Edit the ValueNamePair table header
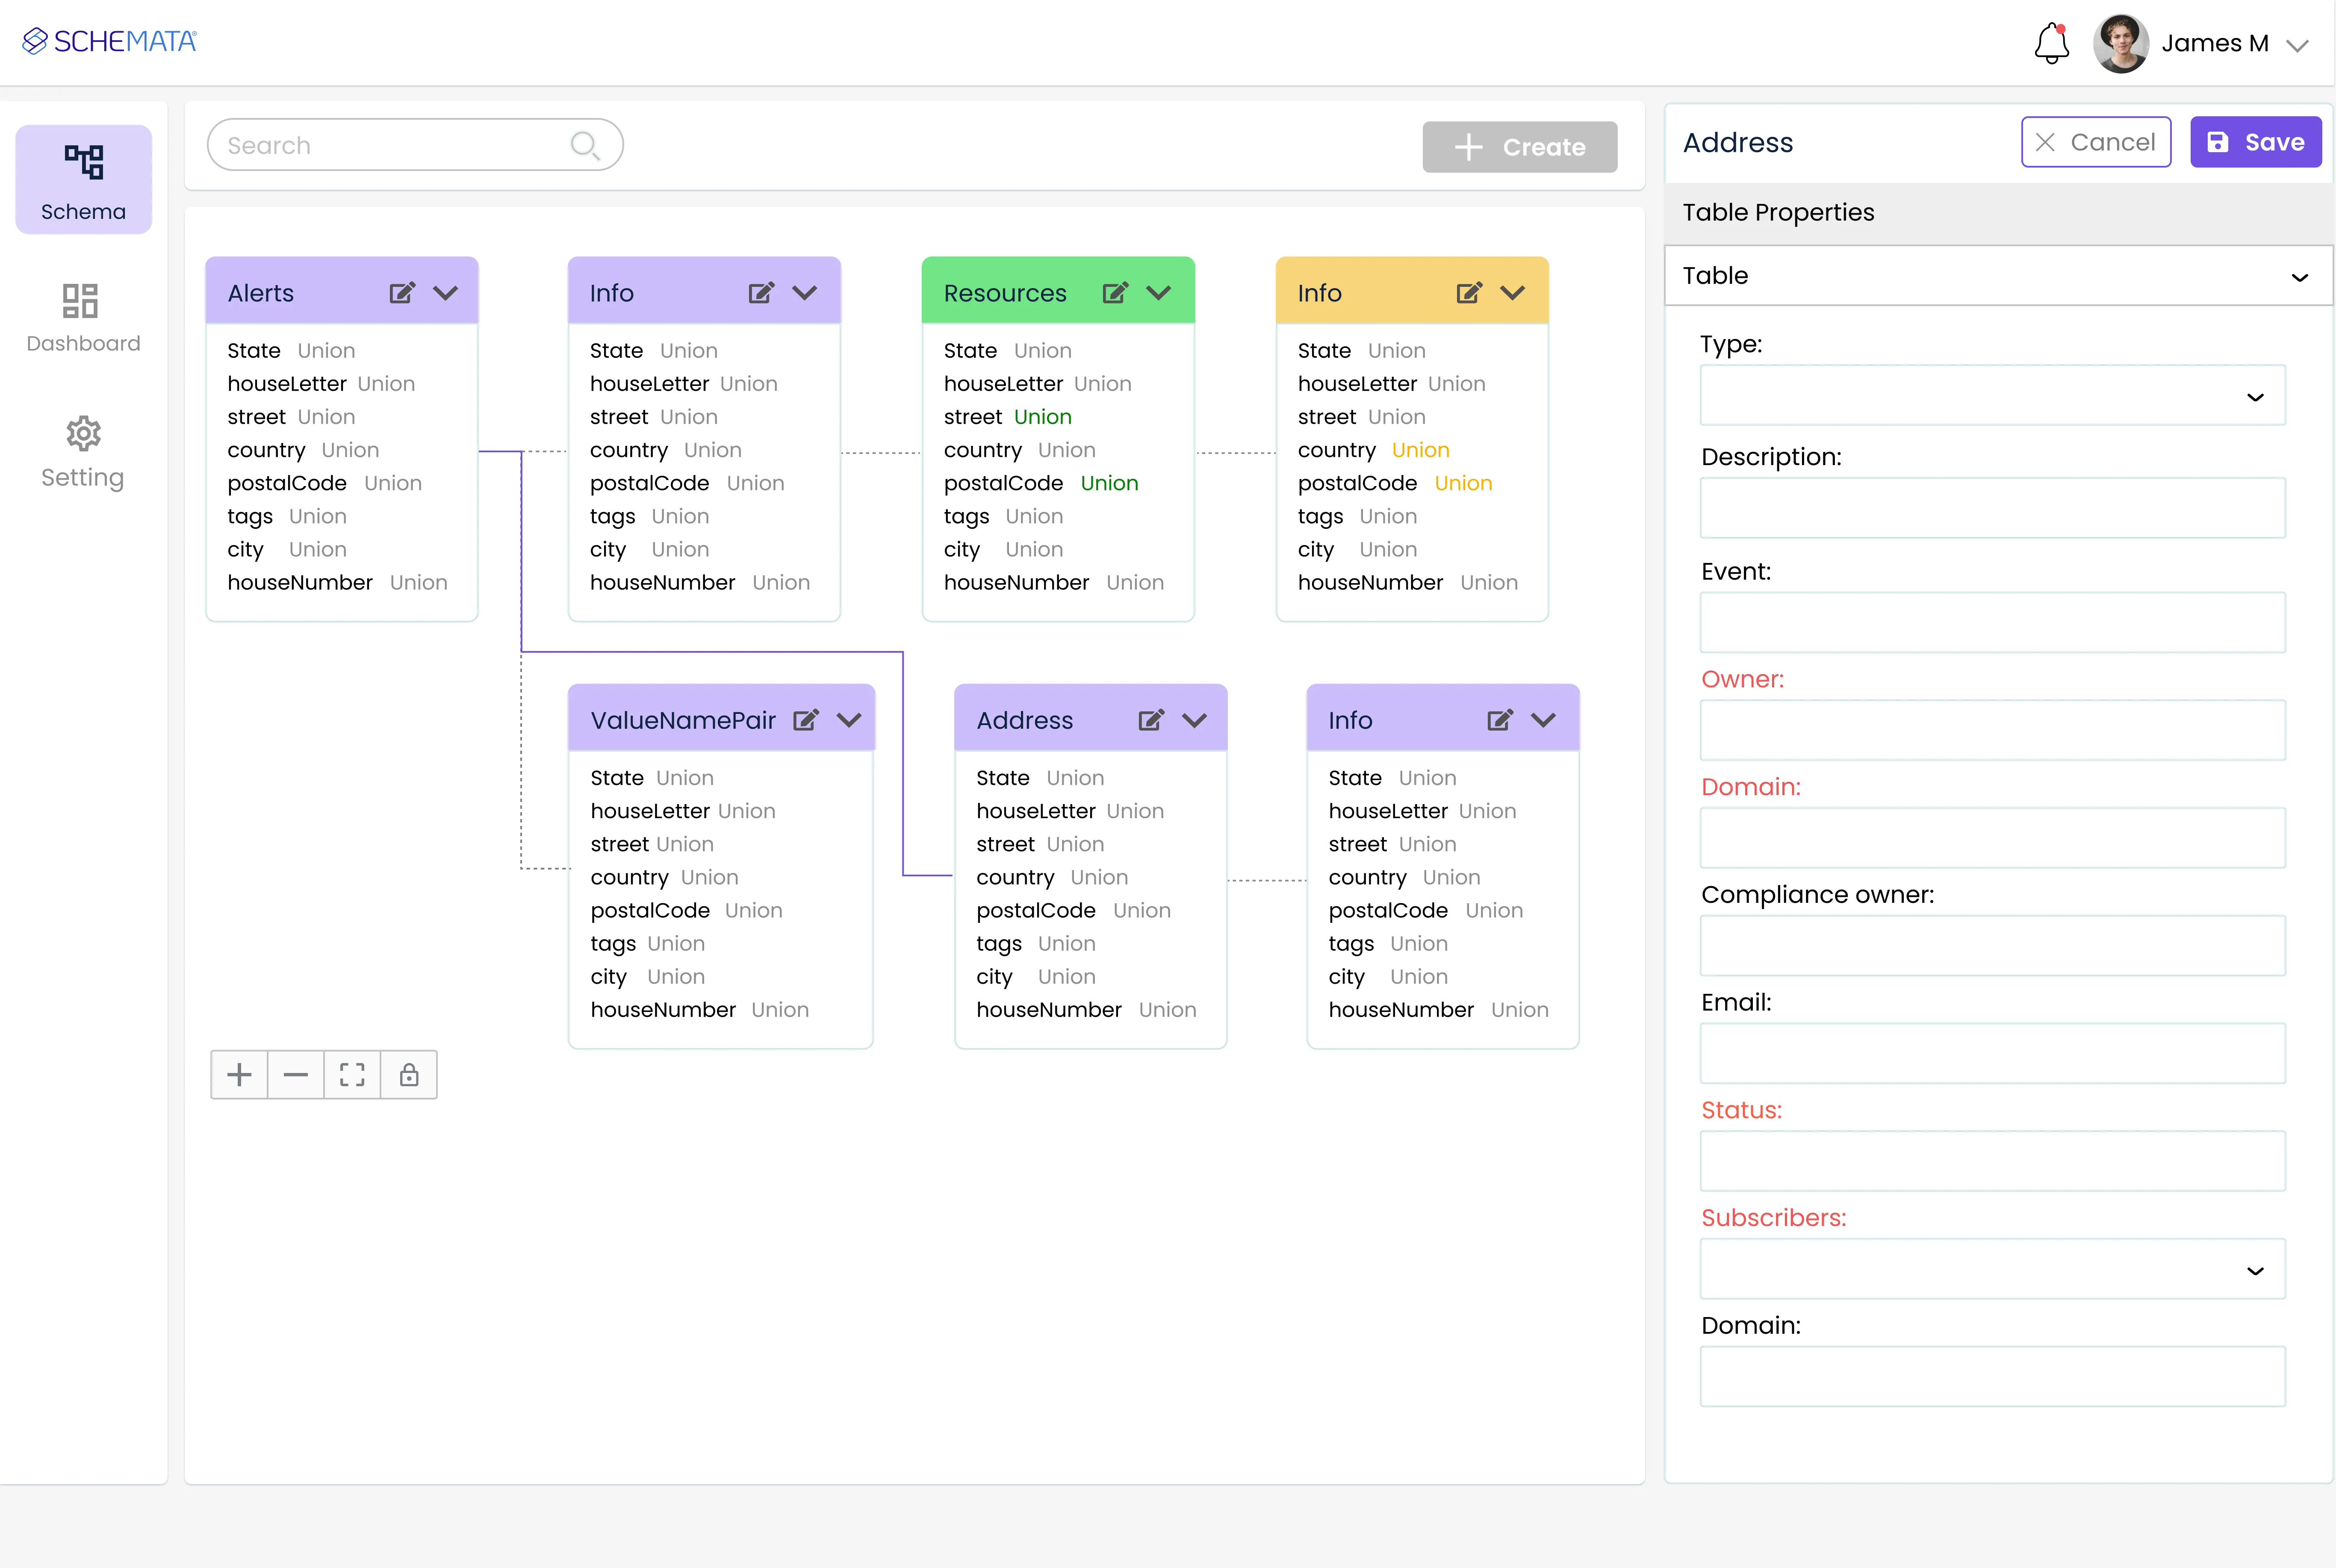This screenshot has height=1568, width=2336. tap(806, 719)
